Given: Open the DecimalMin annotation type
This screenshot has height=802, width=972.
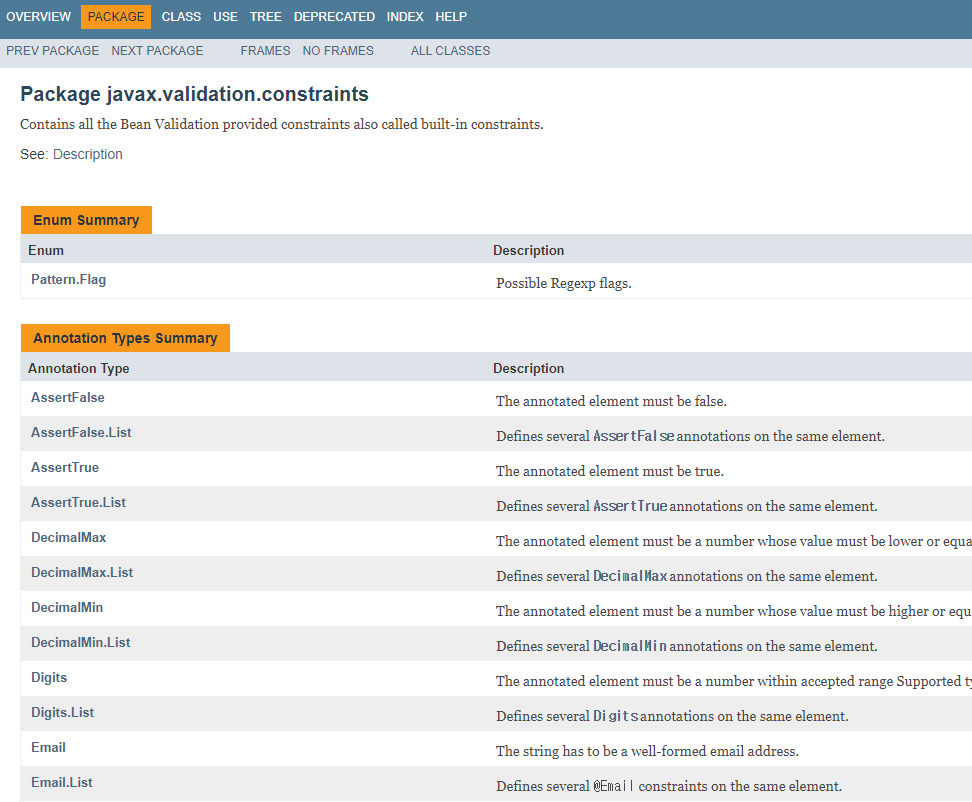Looking at the screenshot, I should pos(67,607).
